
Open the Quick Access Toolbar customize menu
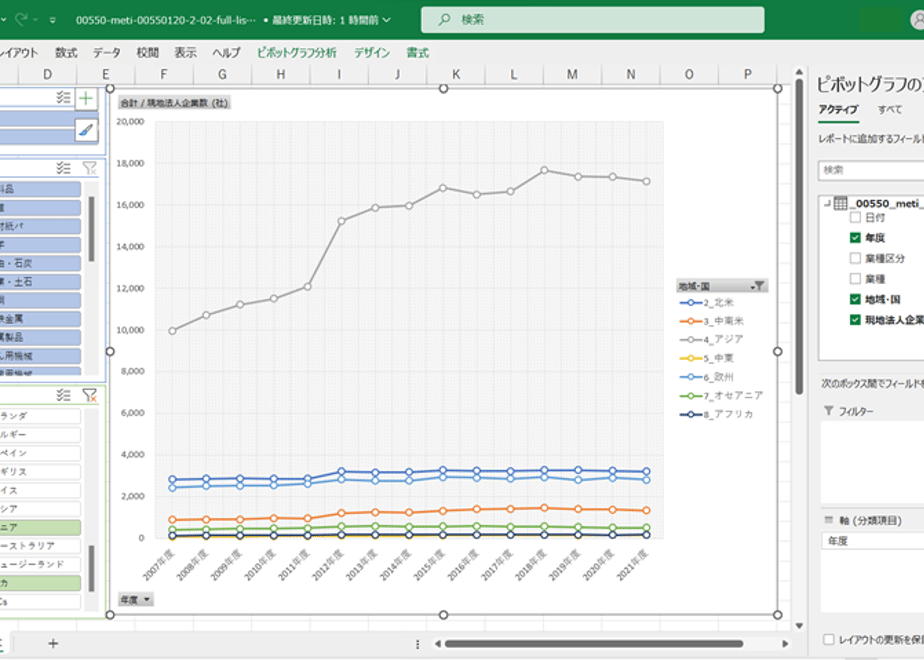(52, 20)
